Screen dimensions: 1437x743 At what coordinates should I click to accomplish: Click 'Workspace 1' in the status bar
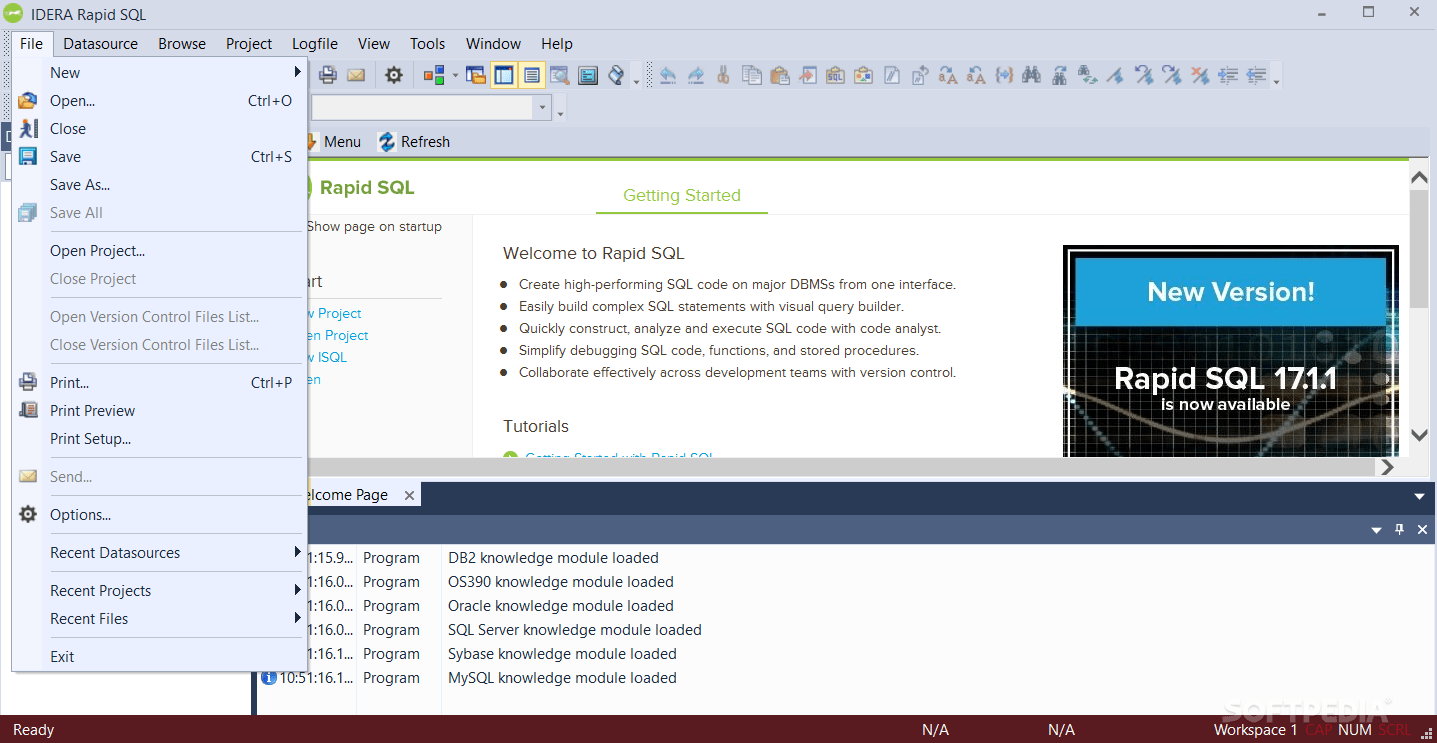1255,730
